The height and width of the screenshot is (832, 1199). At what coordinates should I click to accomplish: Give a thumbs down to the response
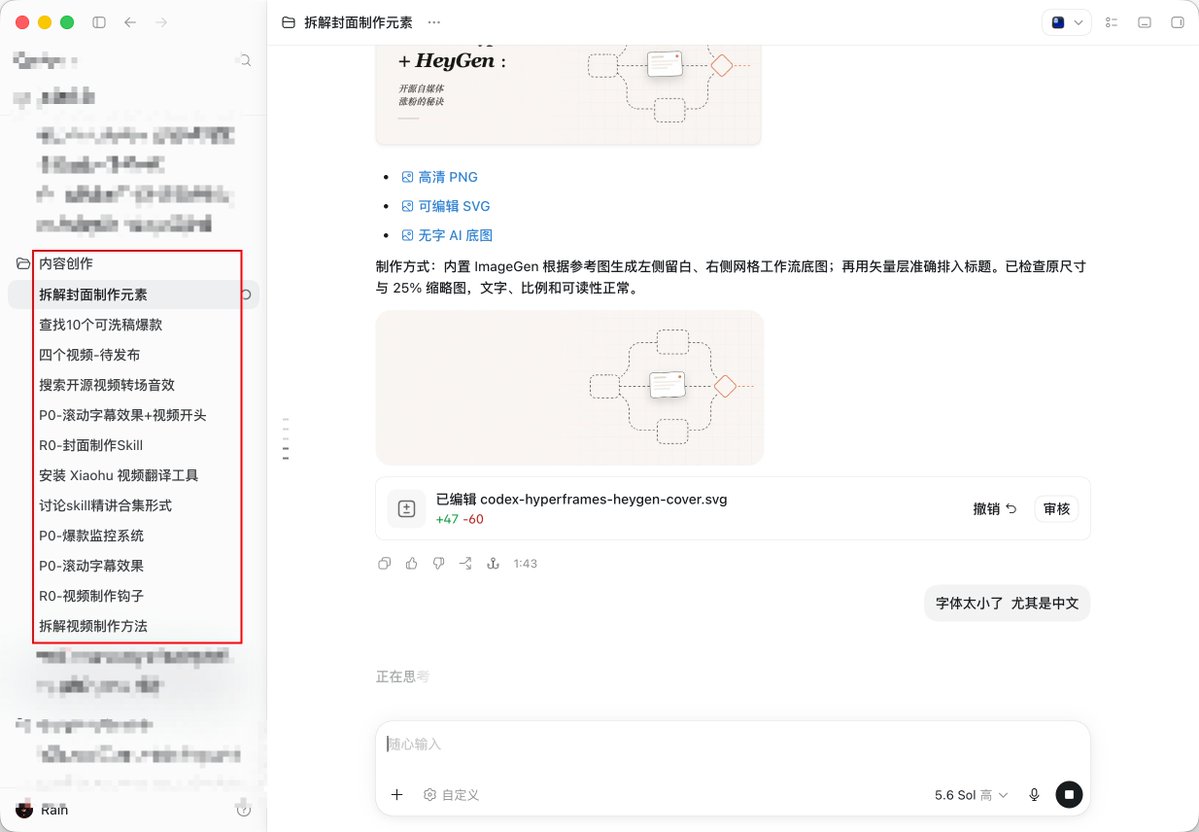(438, 564)
